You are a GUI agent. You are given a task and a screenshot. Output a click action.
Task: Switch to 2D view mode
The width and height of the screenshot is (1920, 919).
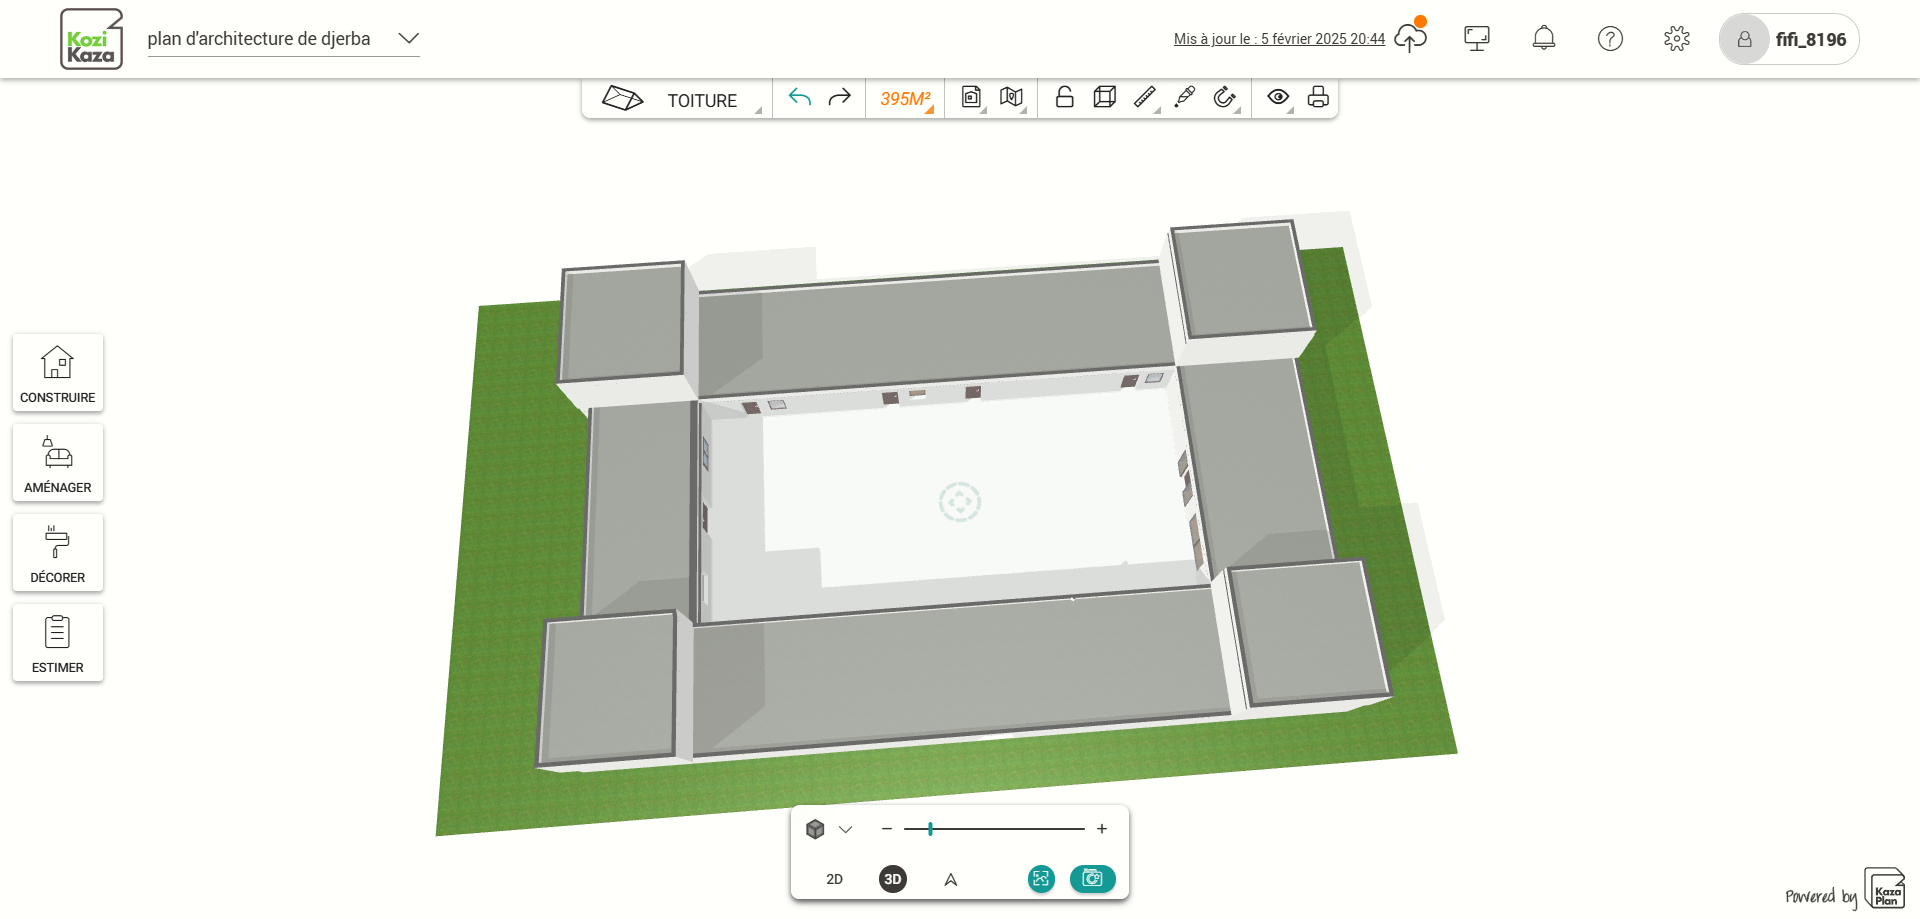click(834, 879)
